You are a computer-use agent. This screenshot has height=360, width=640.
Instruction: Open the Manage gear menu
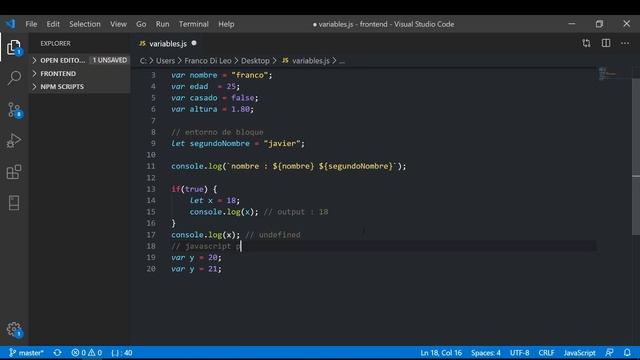(x=14, y=329)
